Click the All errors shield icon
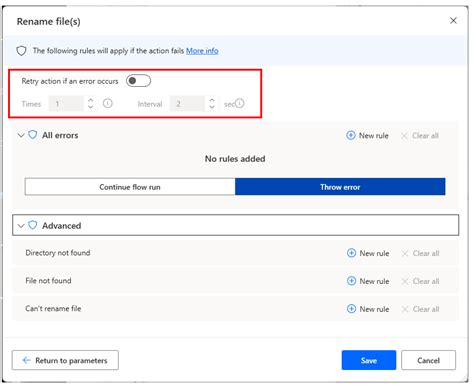 coord(33,135)
